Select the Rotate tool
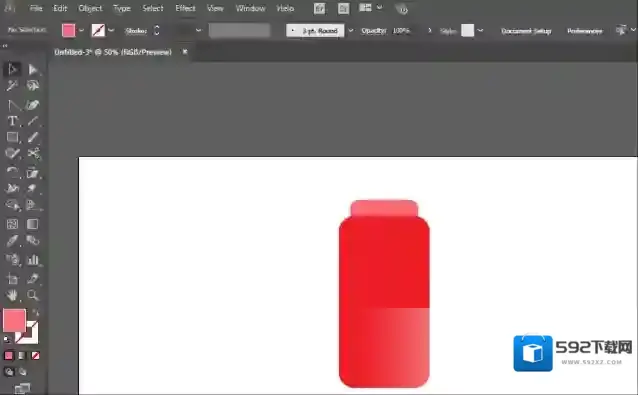Viewport: 638px width, 395px height. point(12,172)
